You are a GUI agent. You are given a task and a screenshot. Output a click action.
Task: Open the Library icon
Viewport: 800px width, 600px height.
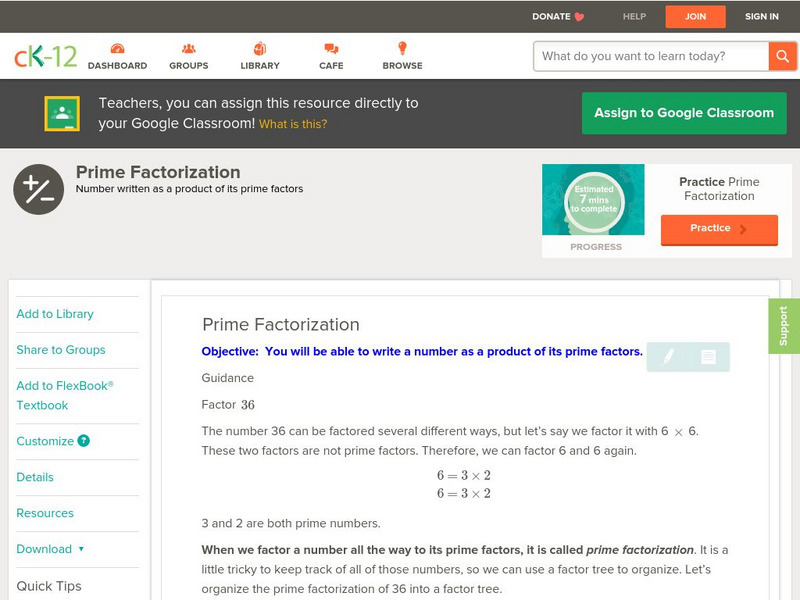point(260,49)
